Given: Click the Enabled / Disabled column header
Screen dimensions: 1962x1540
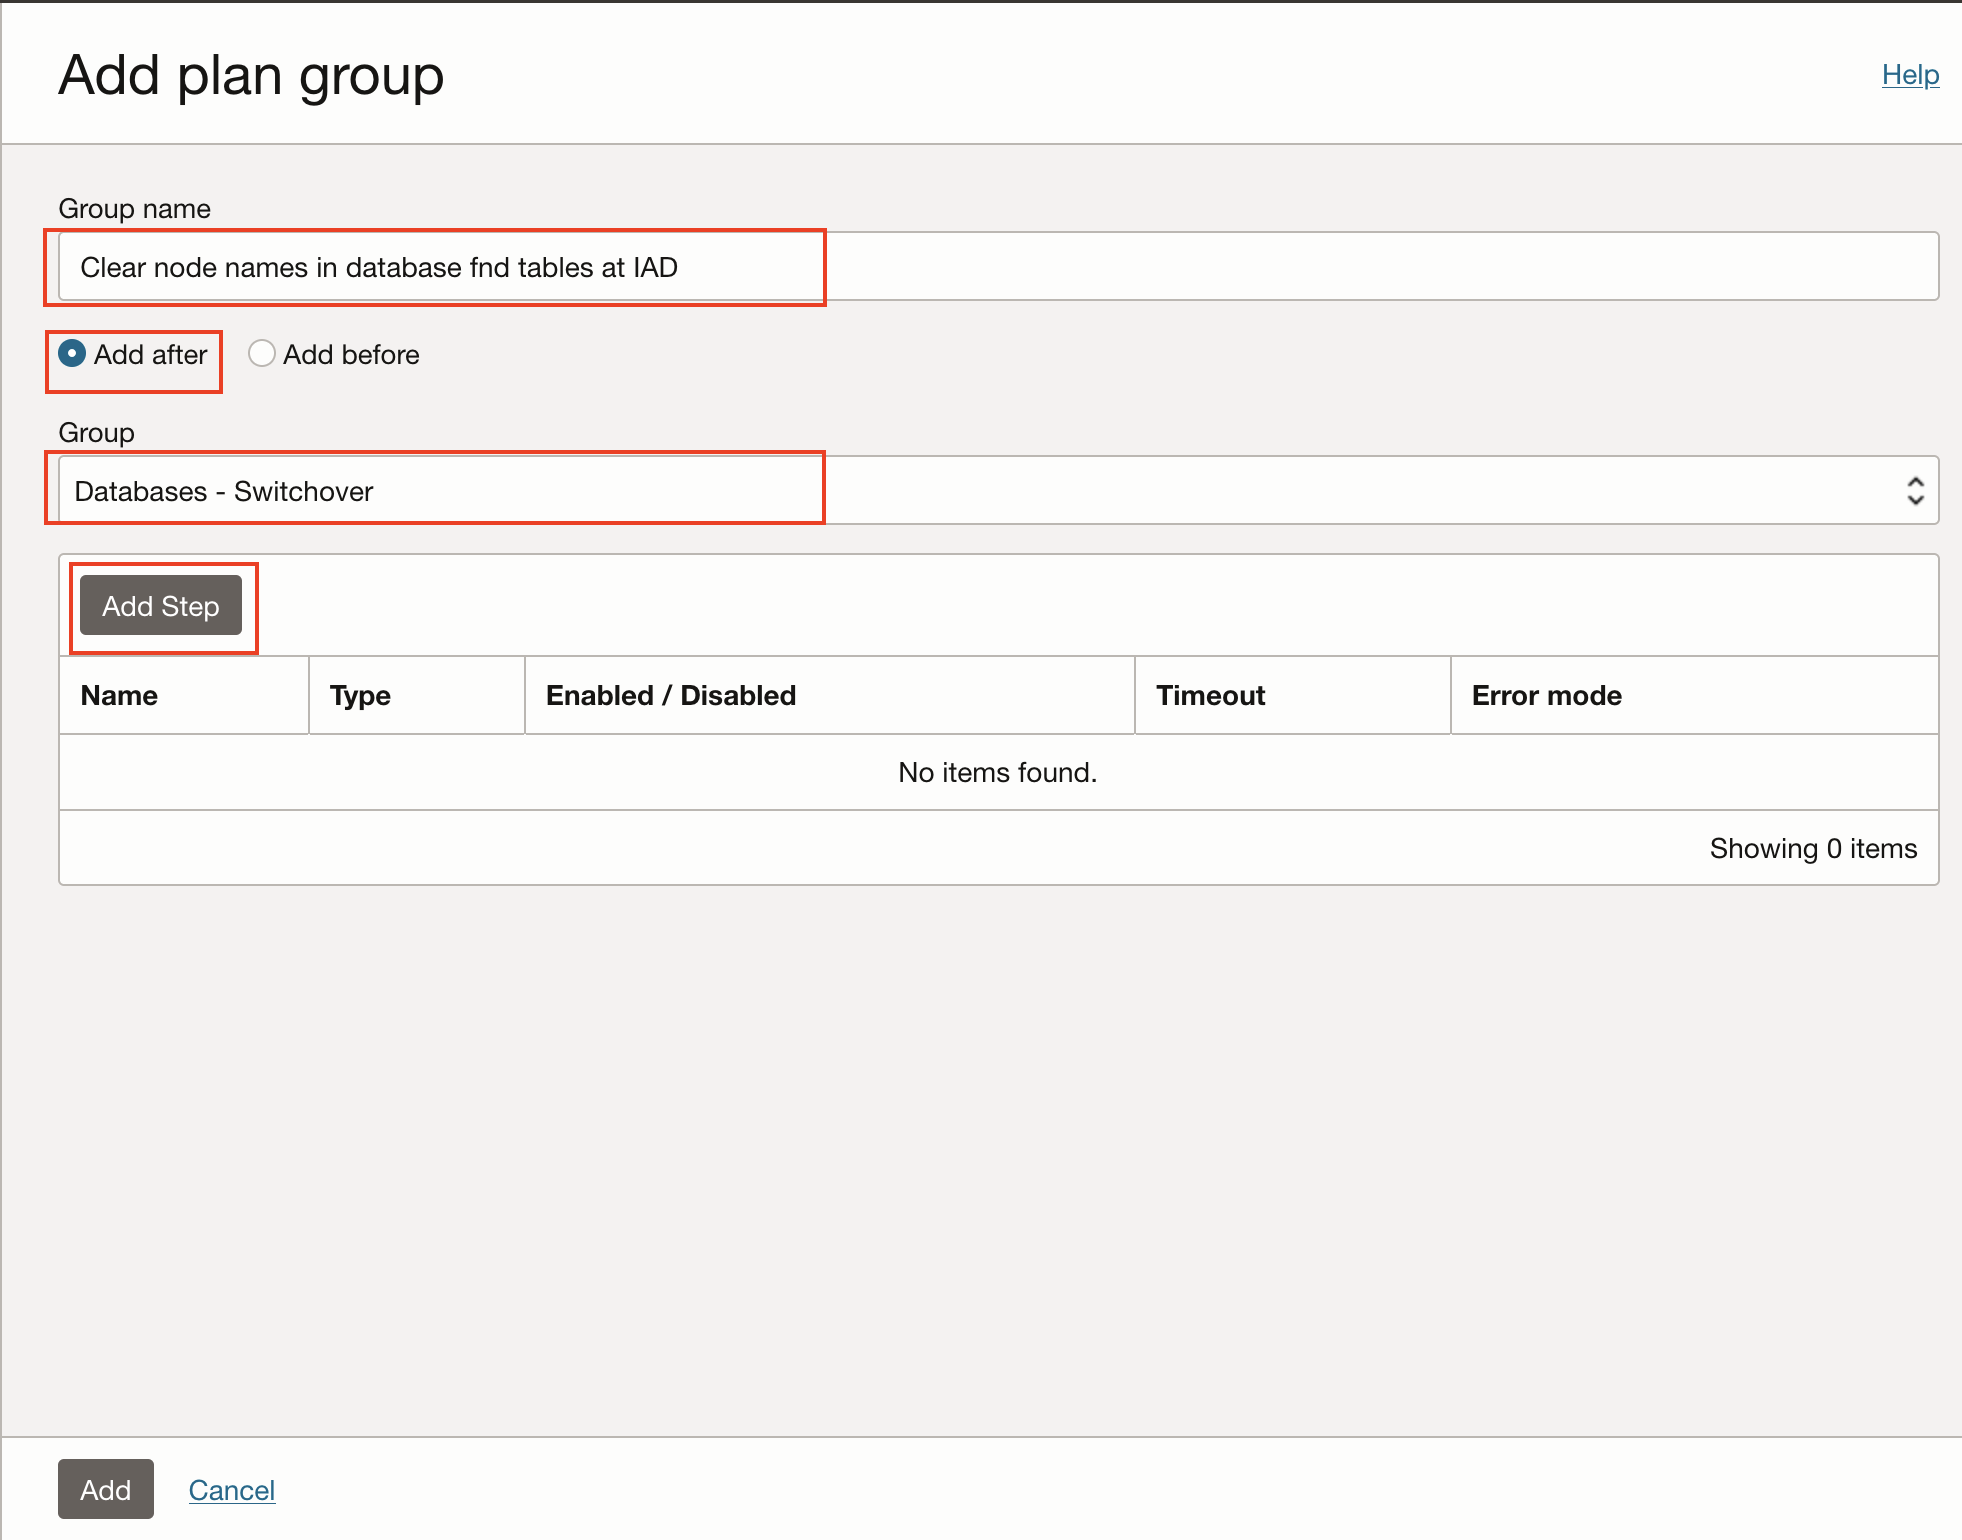Looking at the screenshot, I should coord(670,696).
